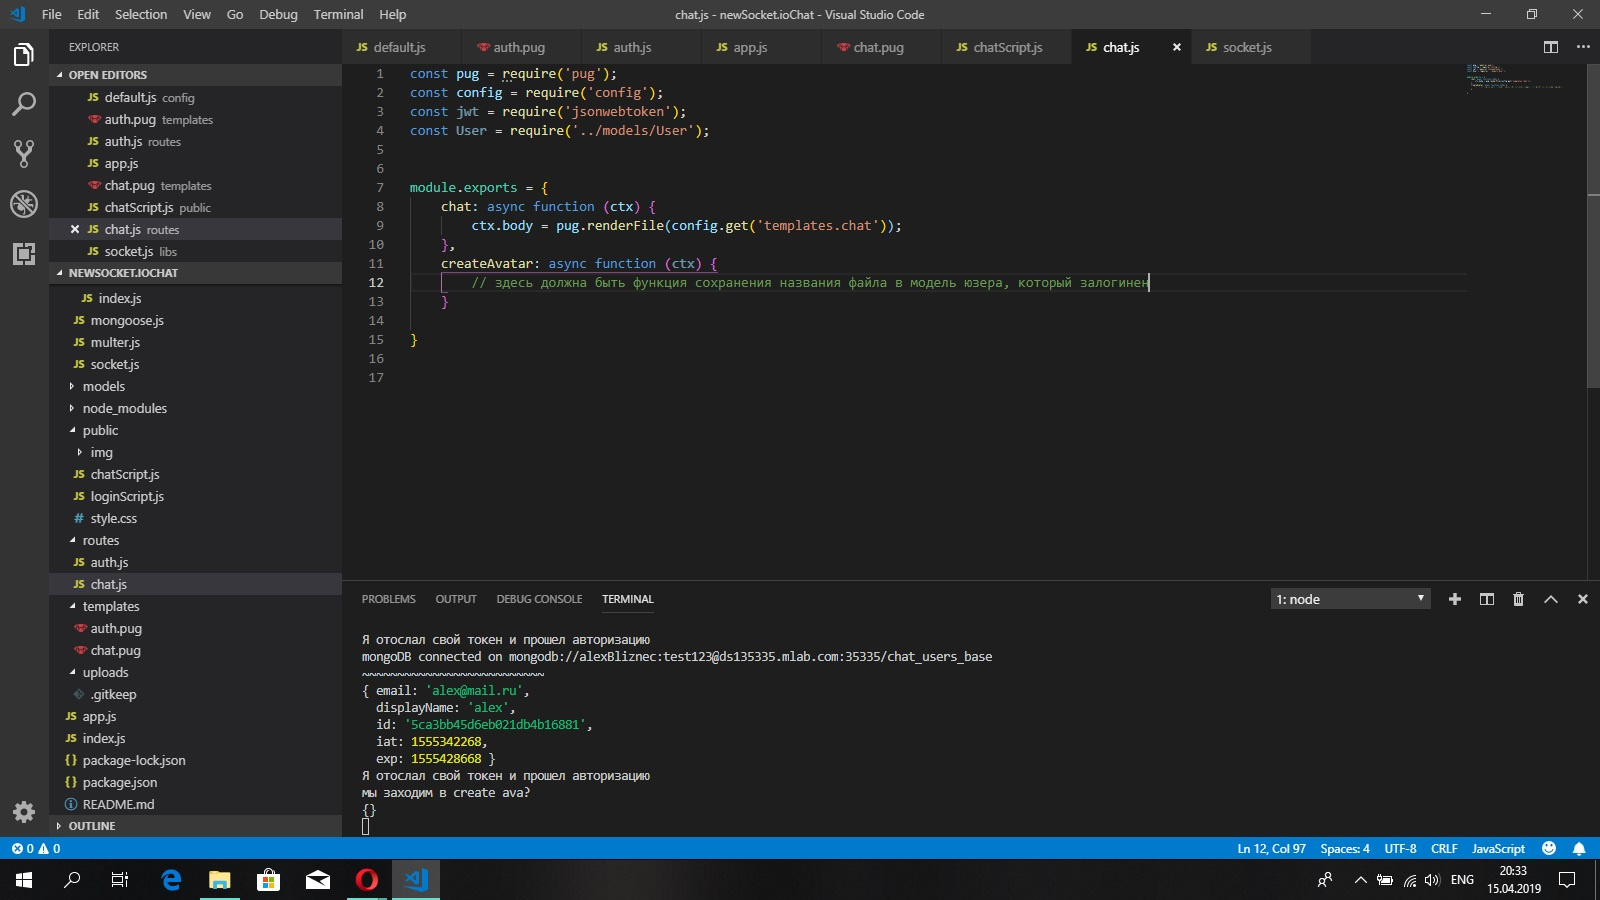Click cursor position Ln 12, Col 97
The width and height of the screenshot is (1600, 900).
tap(1271, 848)
